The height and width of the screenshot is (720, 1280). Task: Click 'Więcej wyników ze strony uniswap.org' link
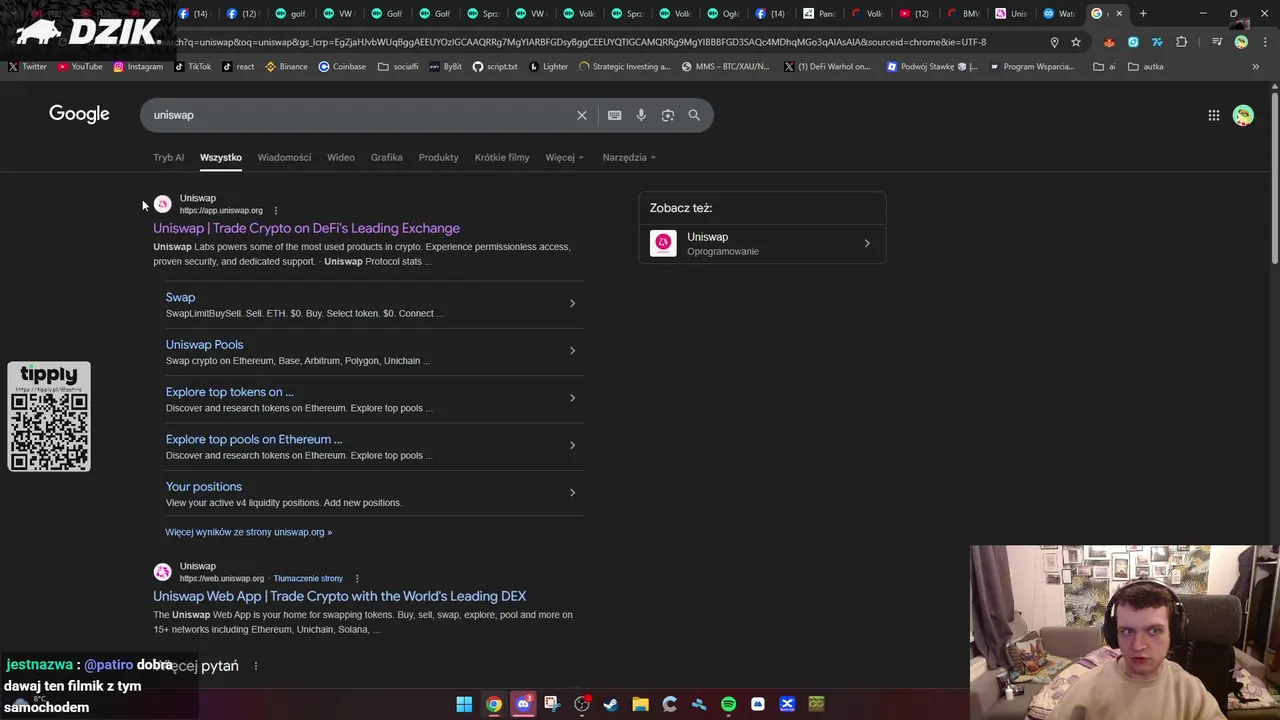pos(248,532)
